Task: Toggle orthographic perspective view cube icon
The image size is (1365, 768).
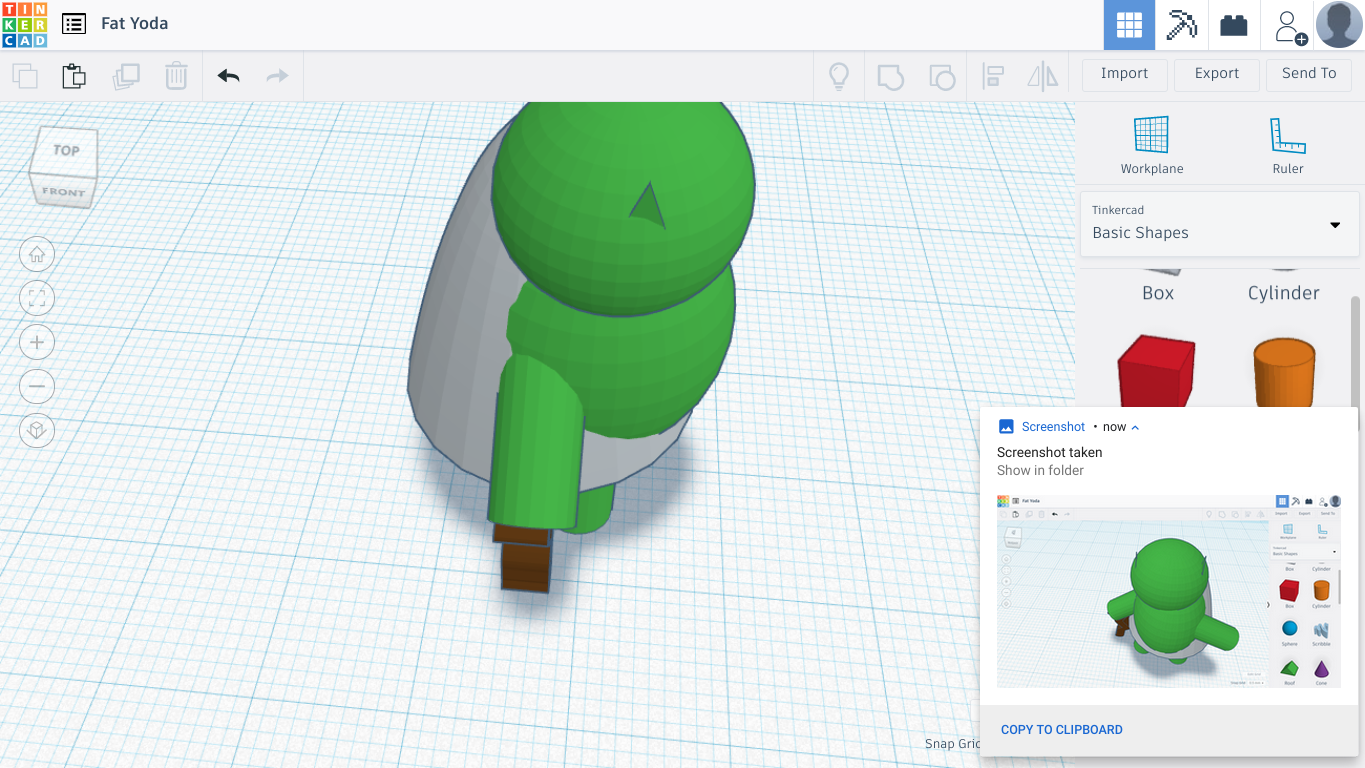Action: 37,430
